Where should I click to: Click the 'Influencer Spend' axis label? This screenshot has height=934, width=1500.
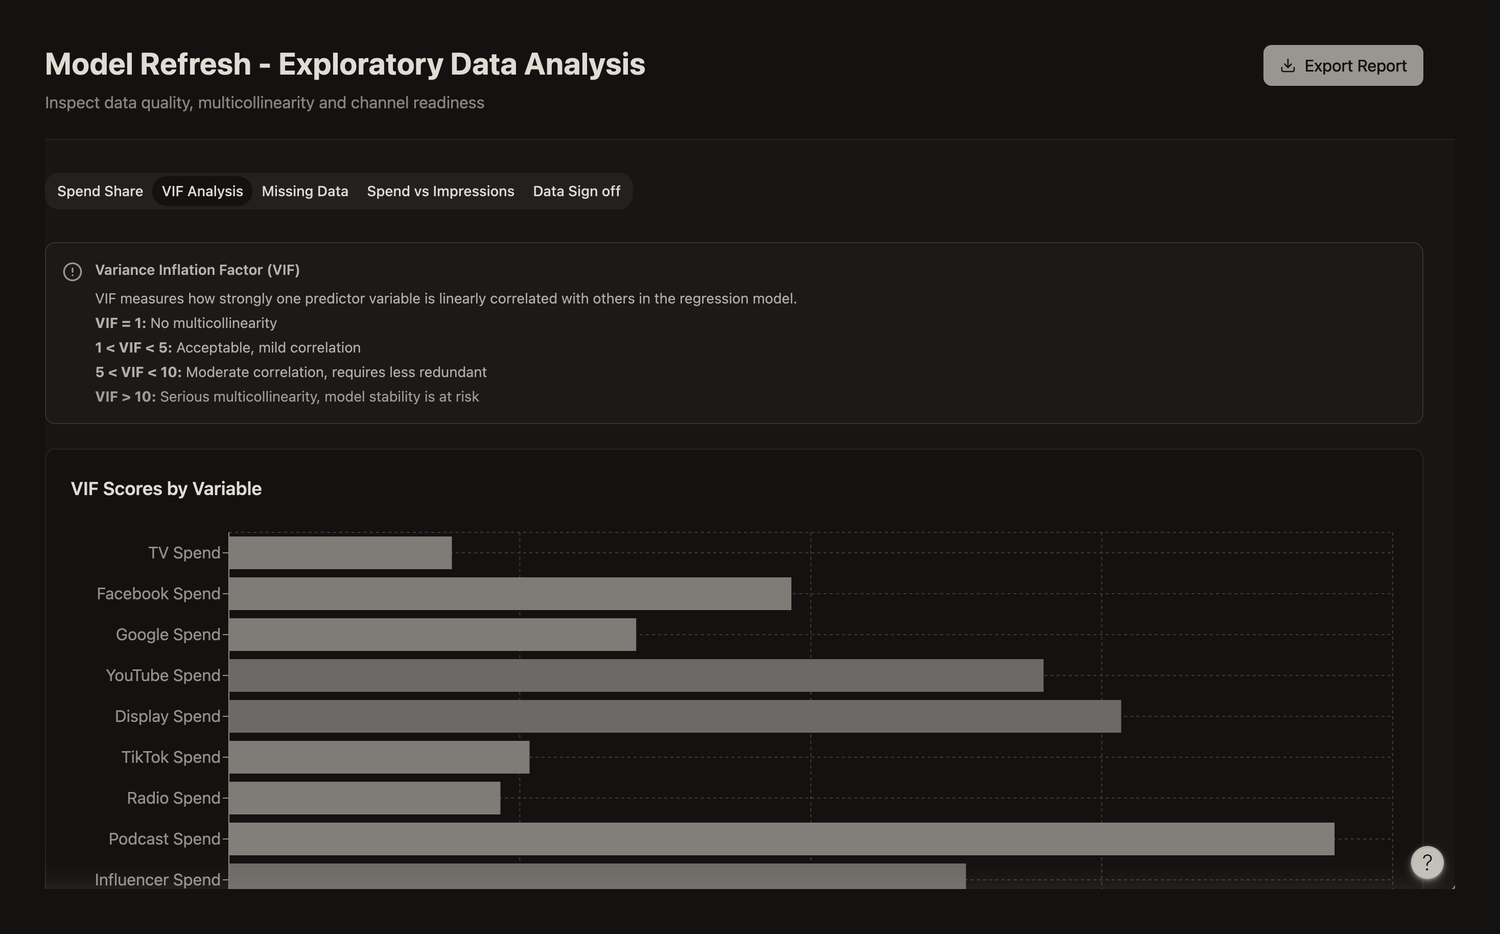pyautogui.click(x=157, y=879)
